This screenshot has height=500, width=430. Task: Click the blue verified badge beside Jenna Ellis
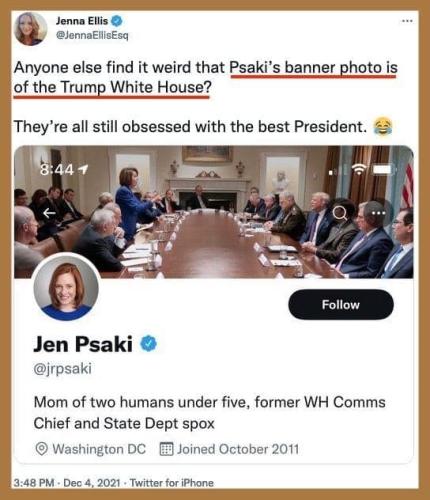[x=116, y=21]
